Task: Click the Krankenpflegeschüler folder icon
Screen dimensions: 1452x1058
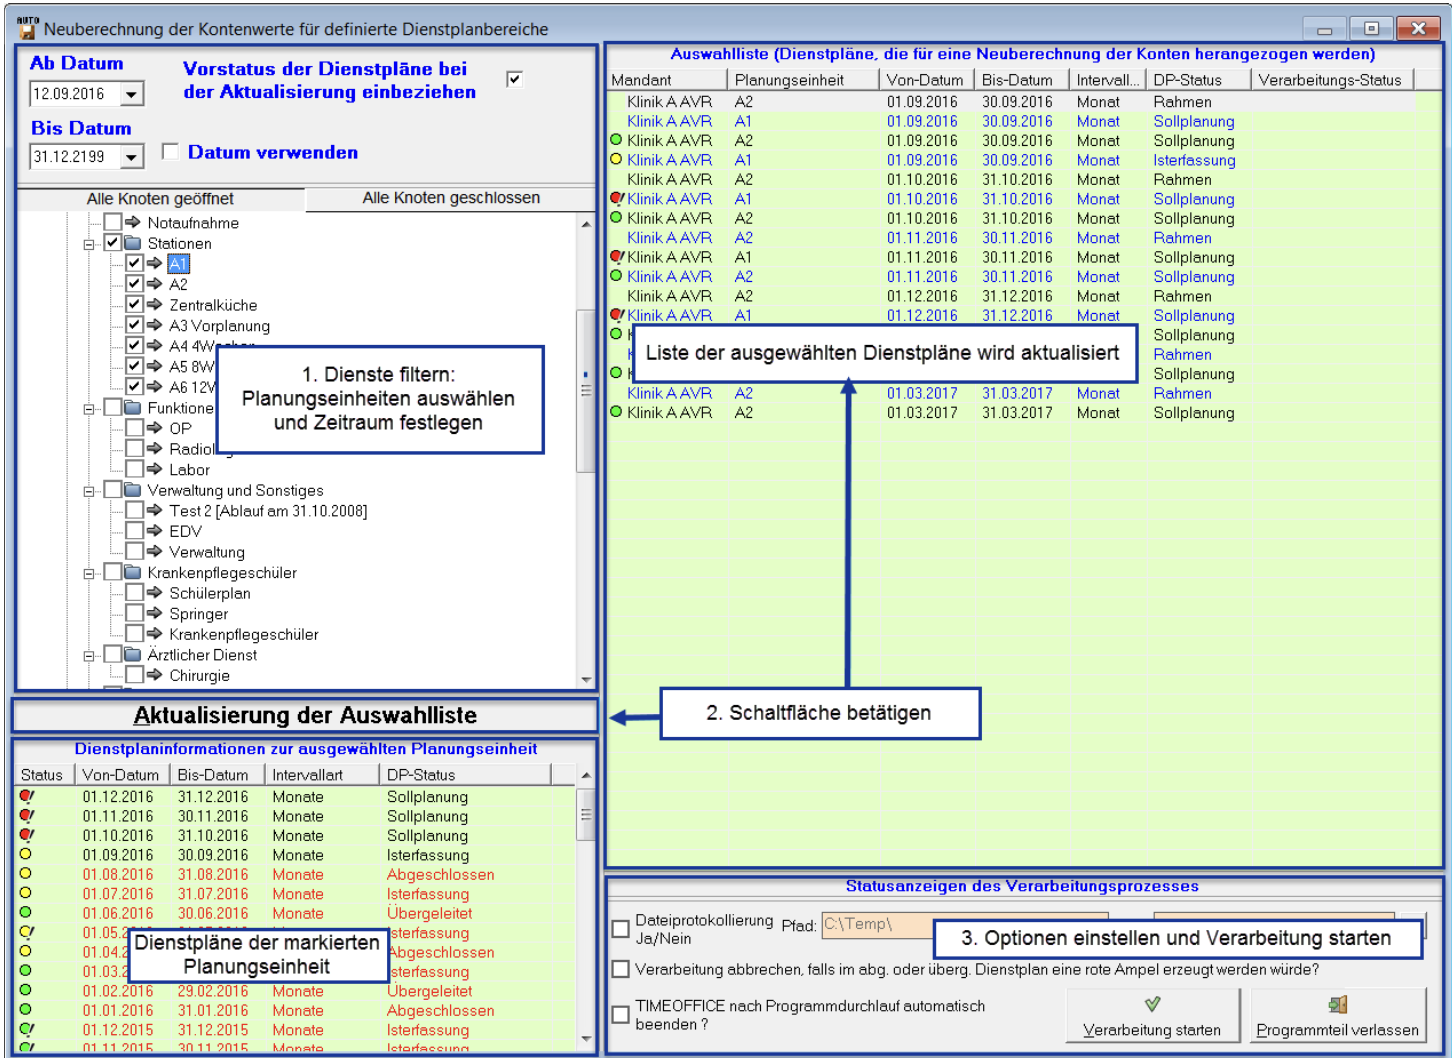Action: click(133, 572)
